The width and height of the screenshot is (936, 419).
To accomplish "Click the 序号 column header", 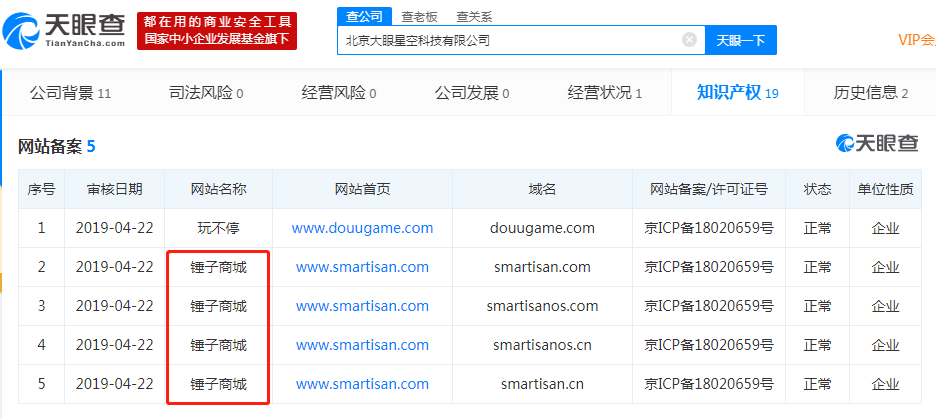I will [x=41, y=189].
